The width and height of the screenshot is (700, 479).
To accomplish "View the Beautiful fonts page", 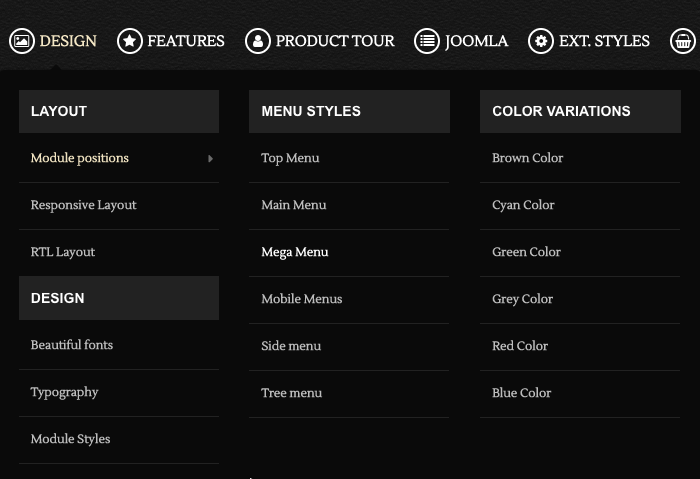I will coord(71,345).
